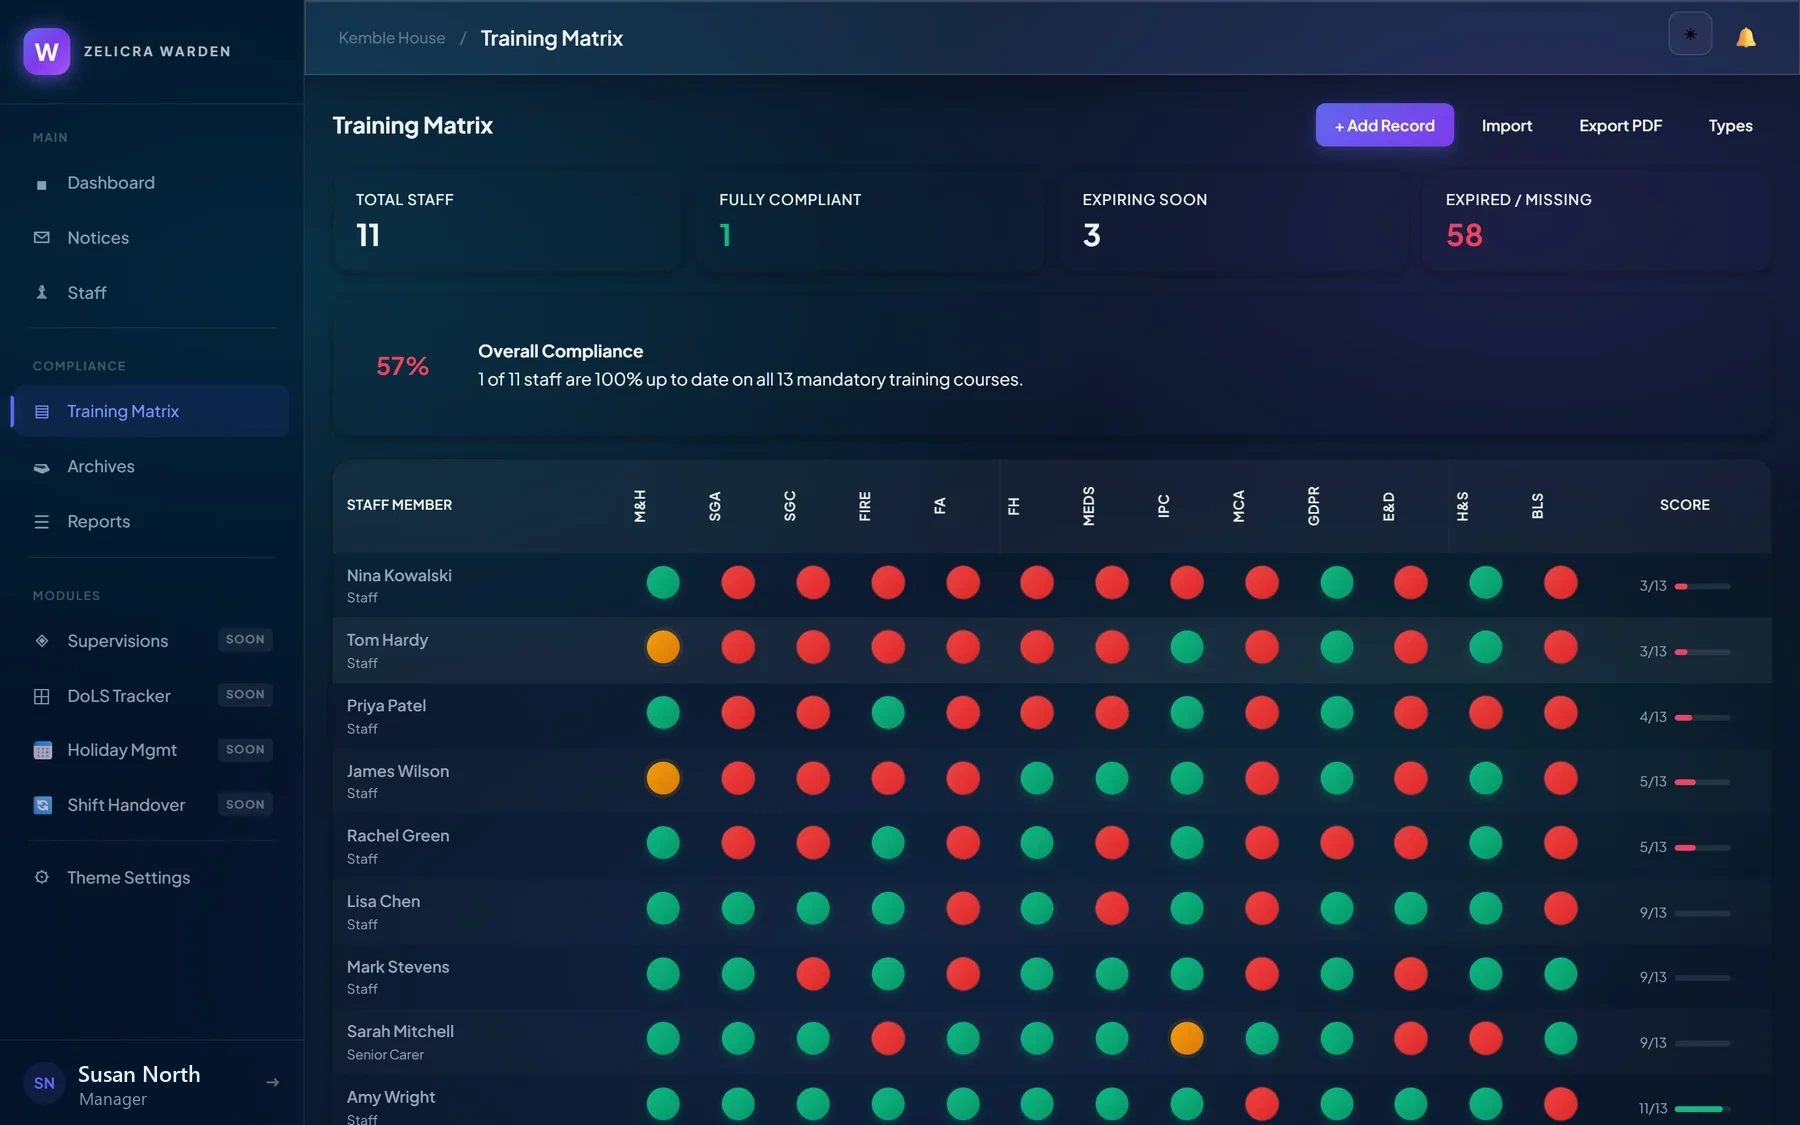Click Tom Hardy's amber M&H status dot
Image resolution: width=1800 pixels, height=1125 pixels.
pyautogui.click(x=663, y=647)
